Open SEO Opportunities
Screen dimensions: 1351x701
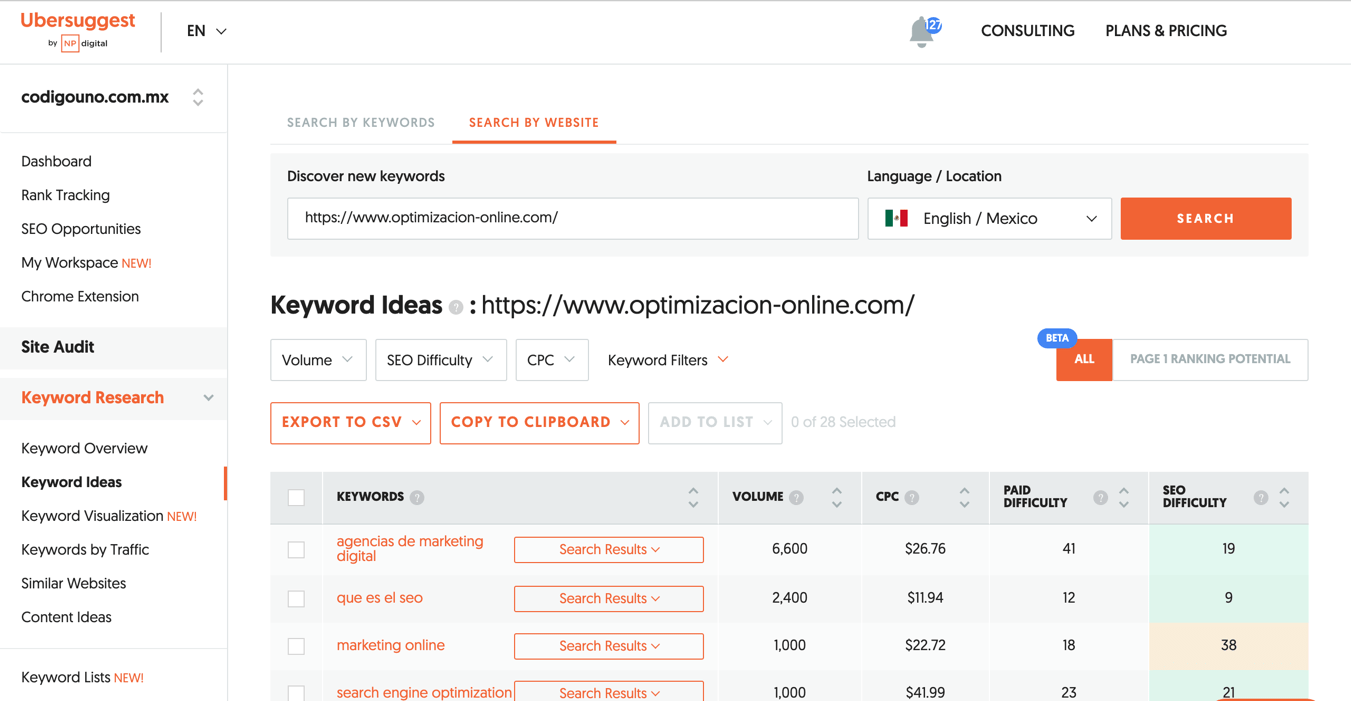click(81, 229)
